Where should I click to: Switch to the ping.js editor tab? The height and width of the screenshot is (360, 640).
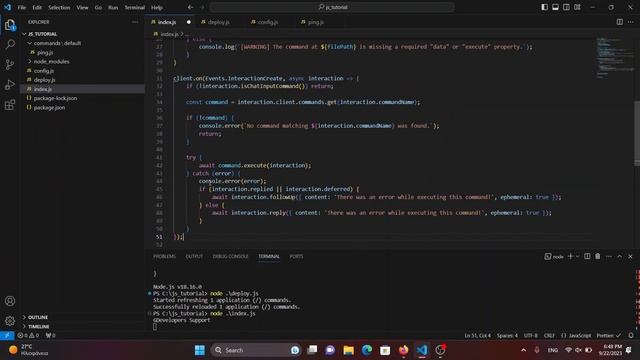point(316,22)
